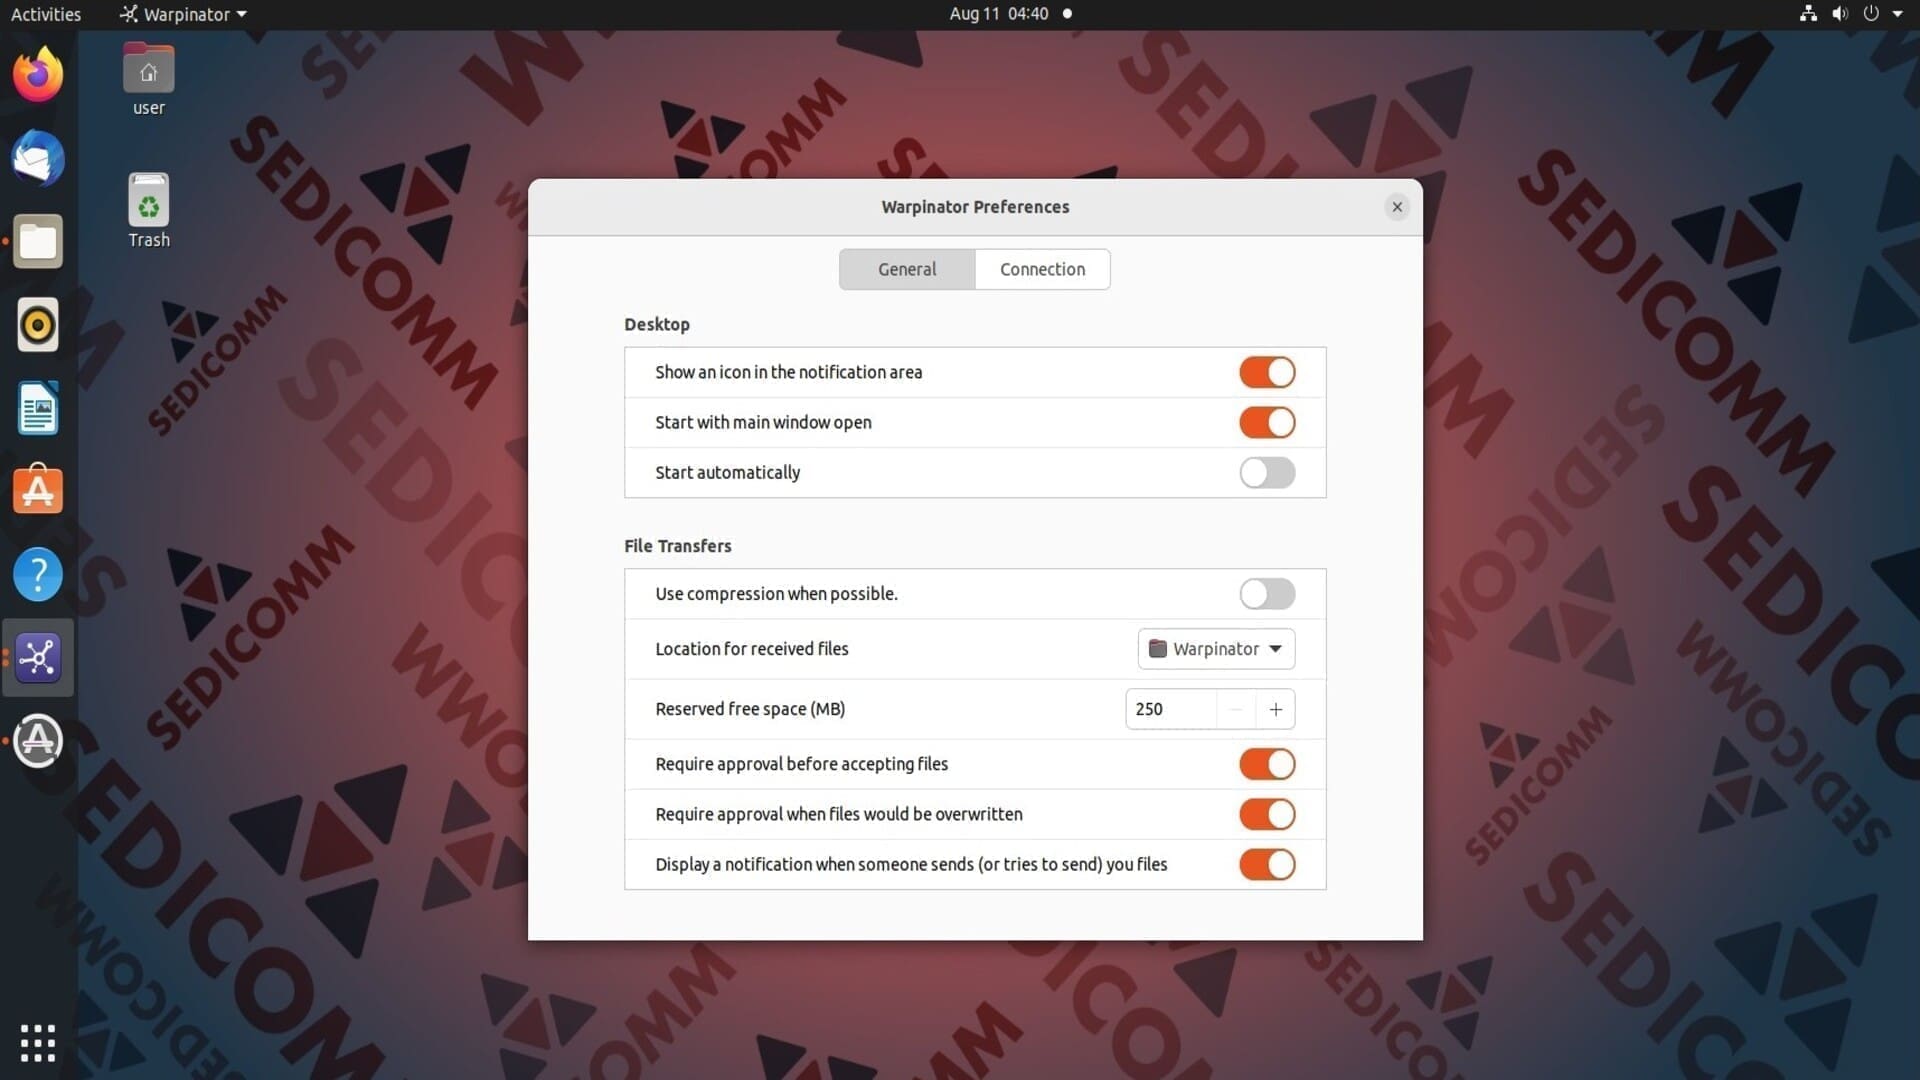
Task: Increase reserved free space with plus button
Action: pyautogui.click(x=1275, y=709)
